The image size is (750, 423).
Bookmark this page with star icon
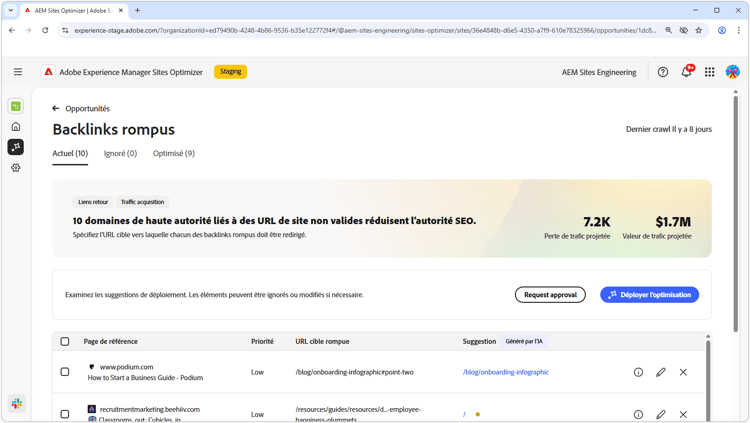pos(699,30)
